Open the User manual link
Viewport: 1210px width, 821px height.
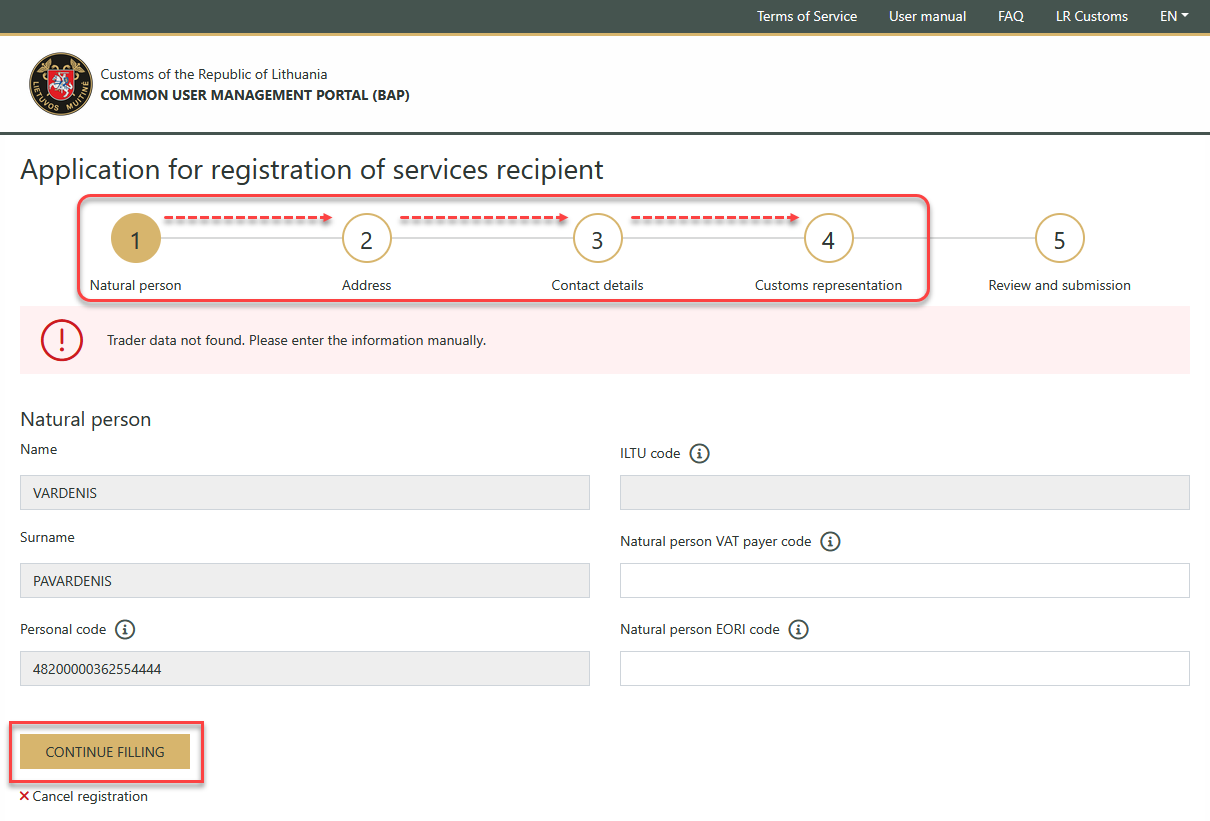click(x=927, y=16)
